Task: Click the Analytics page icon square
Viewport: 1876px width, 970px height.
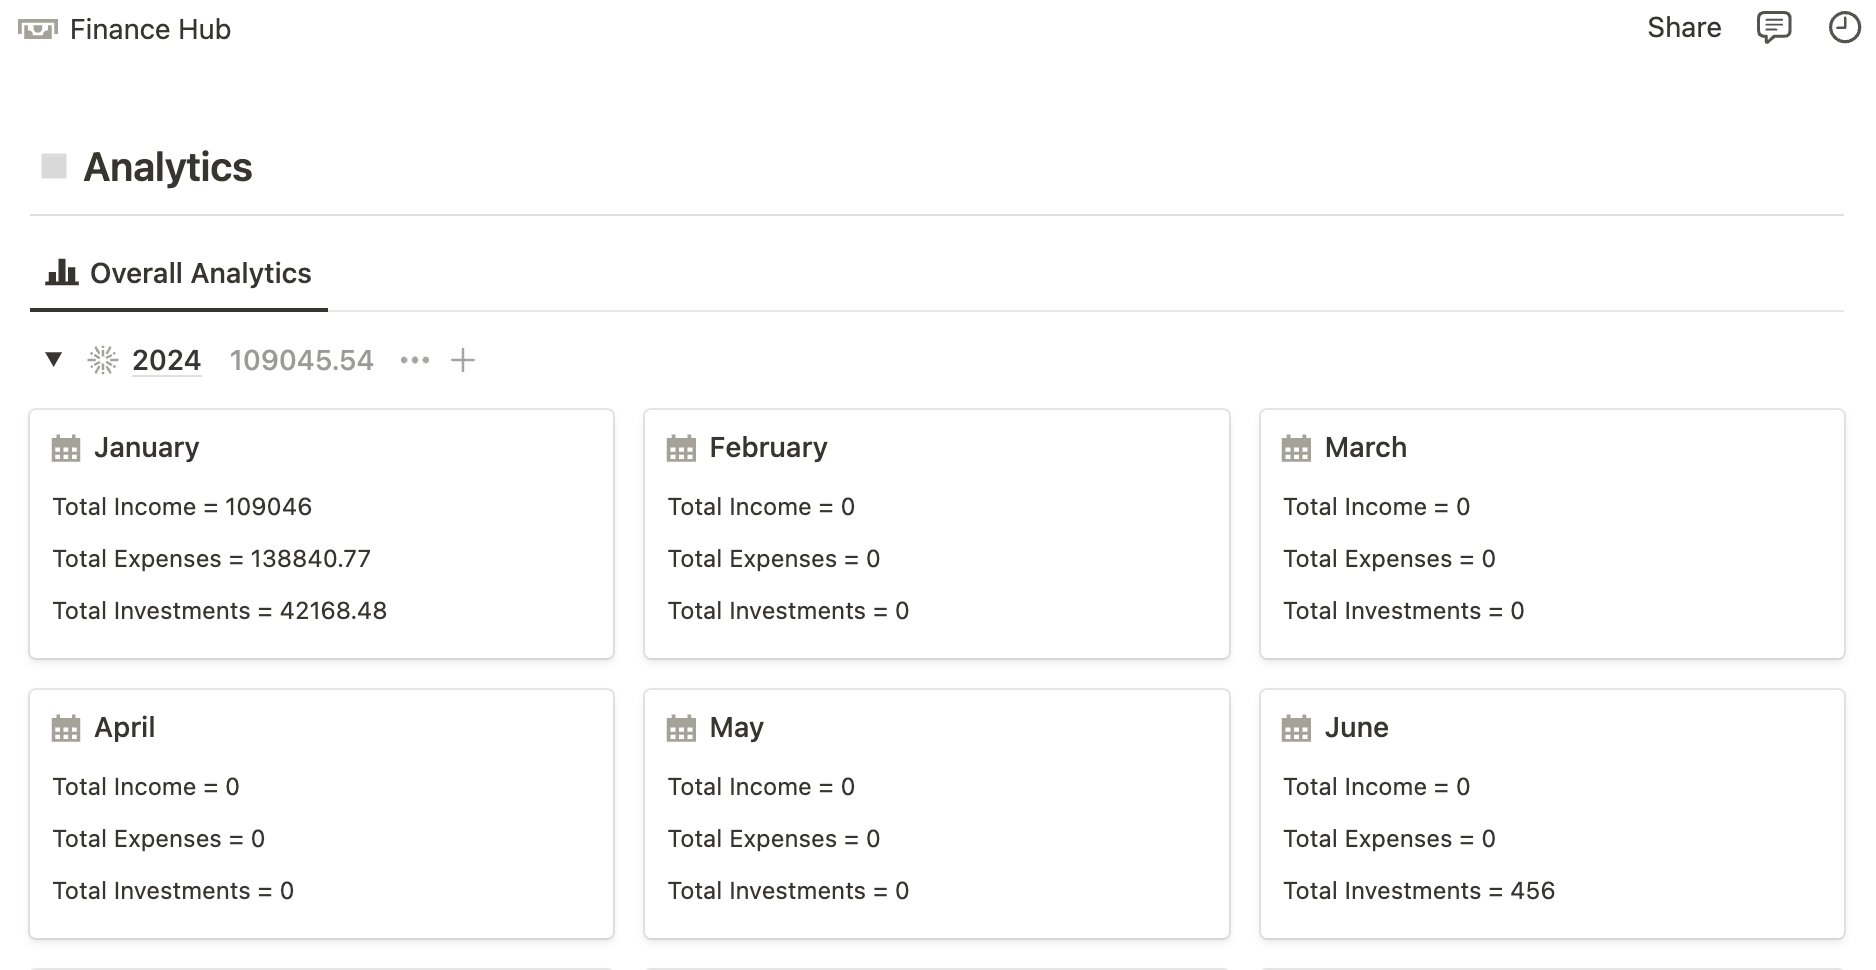Action: pos(54,167)
